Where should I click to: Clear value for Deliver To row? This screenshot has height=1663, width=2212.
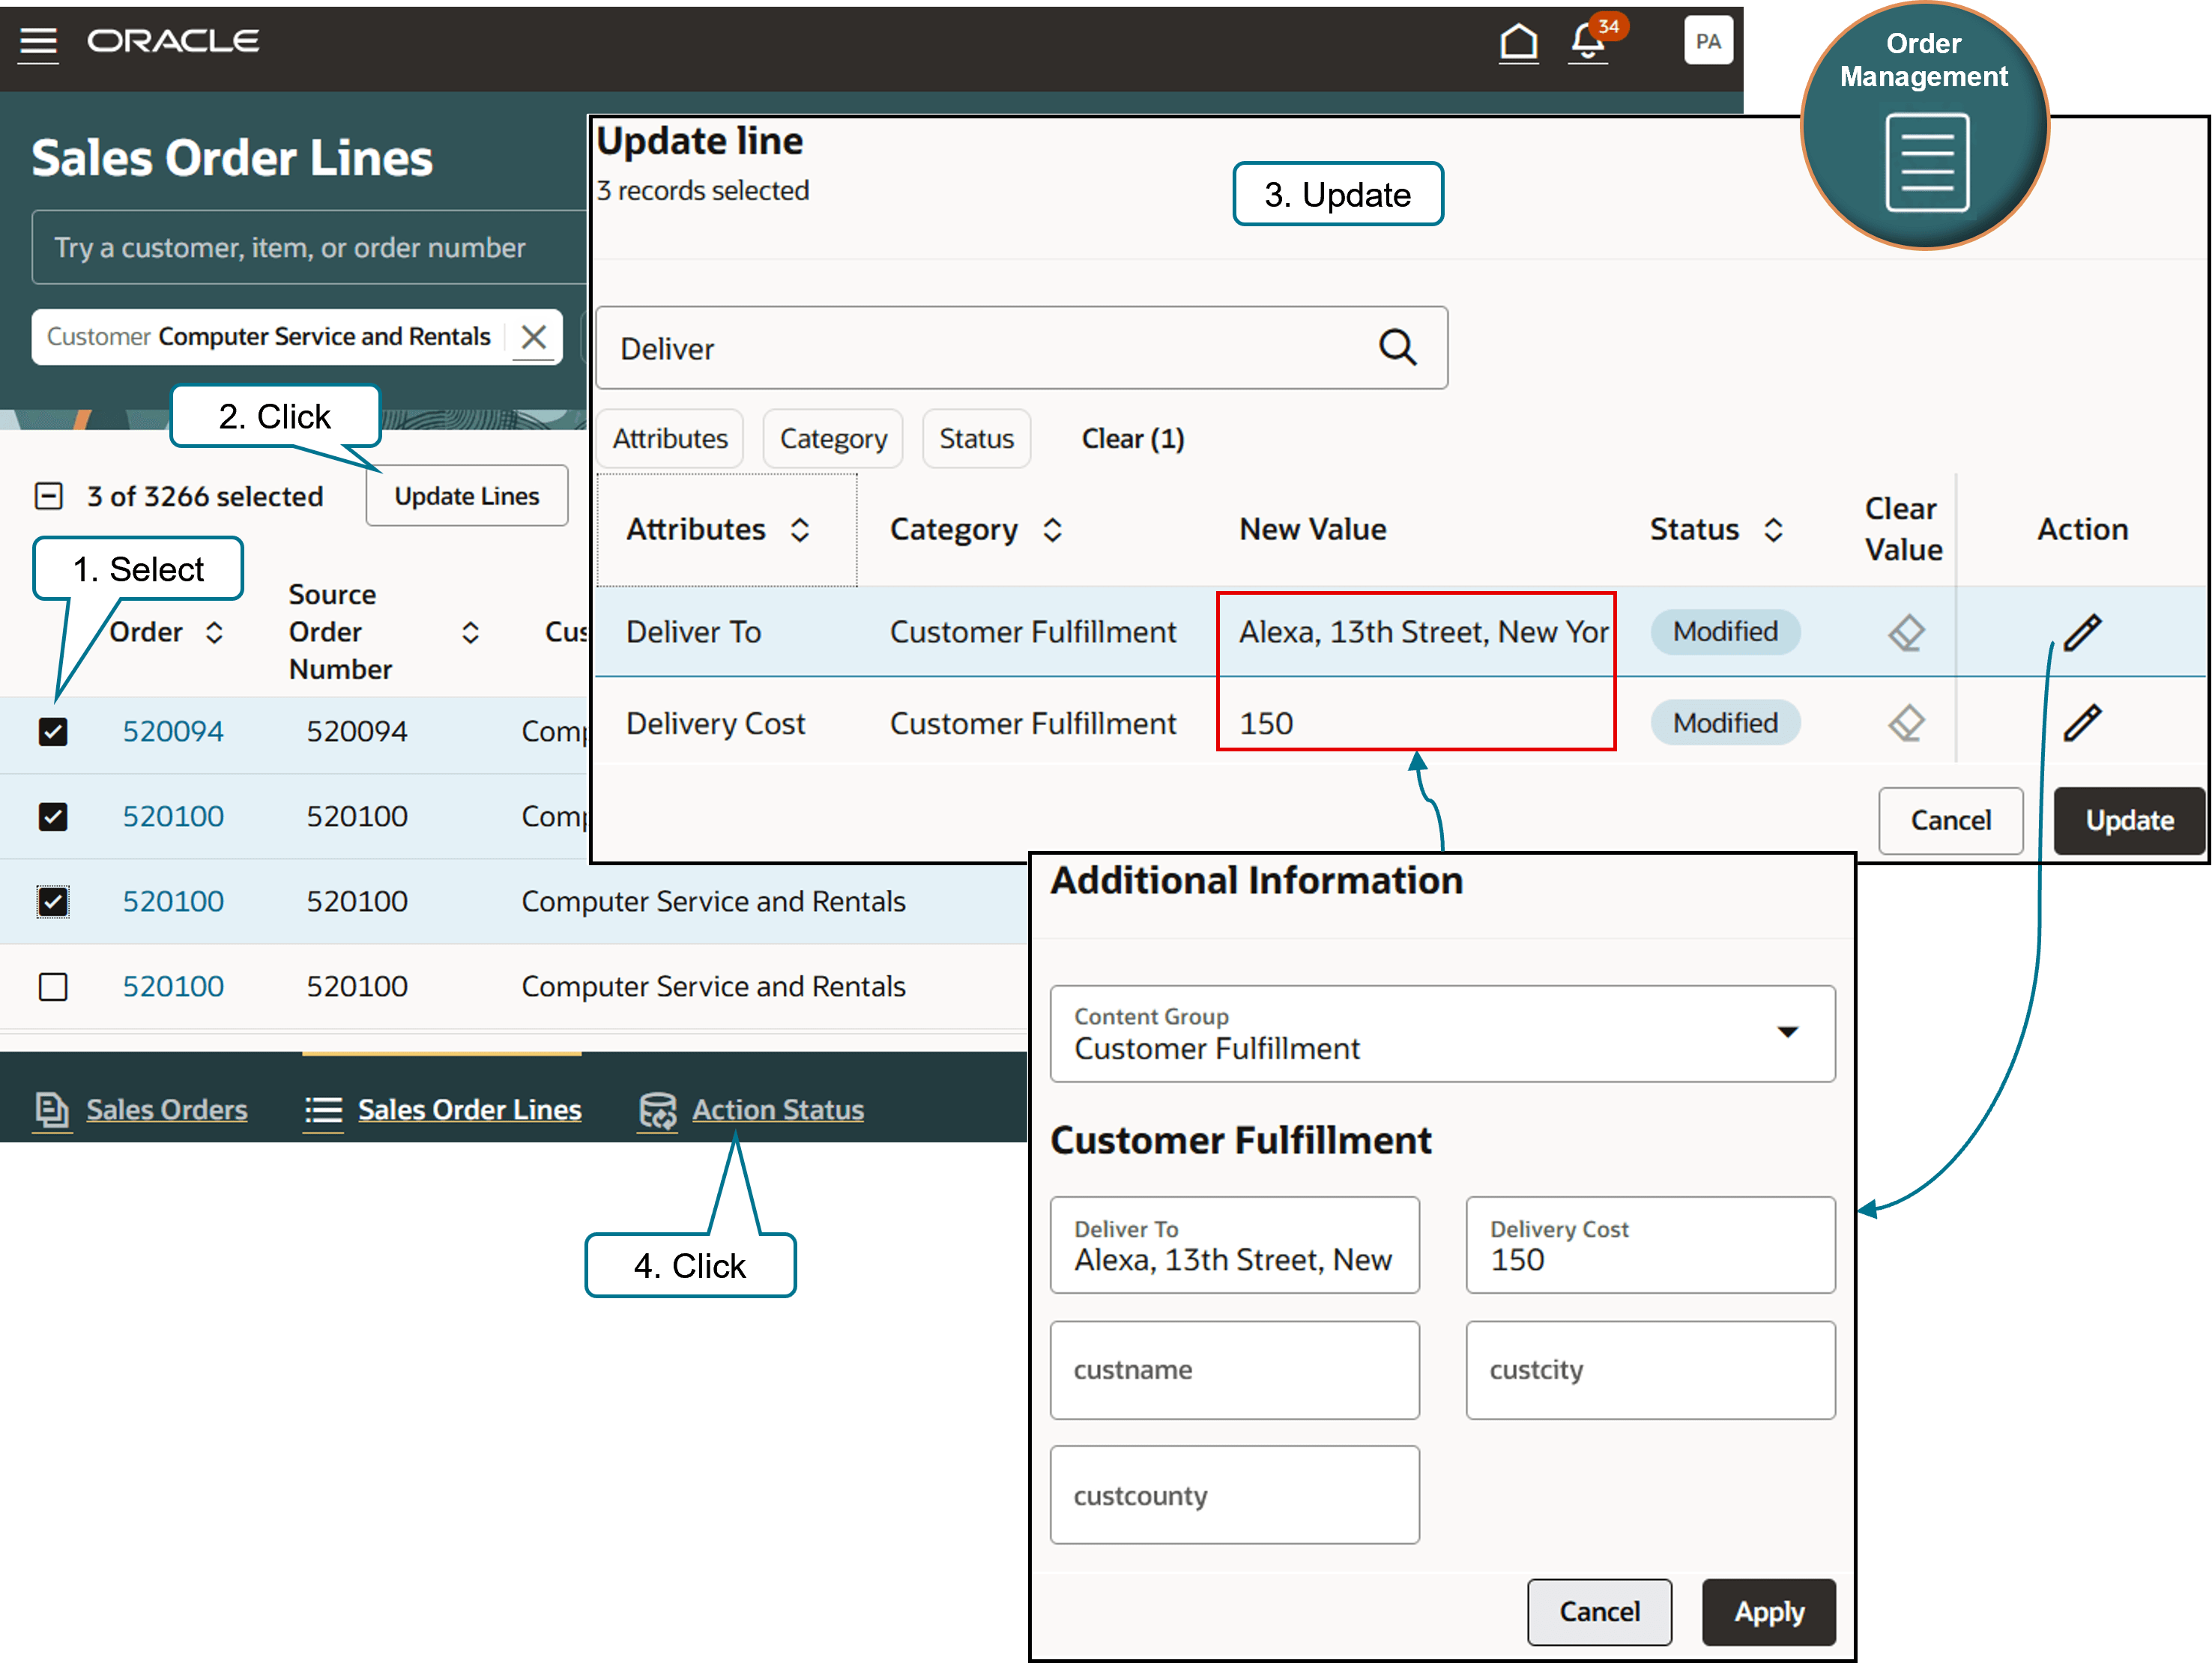click(1906, 632)
